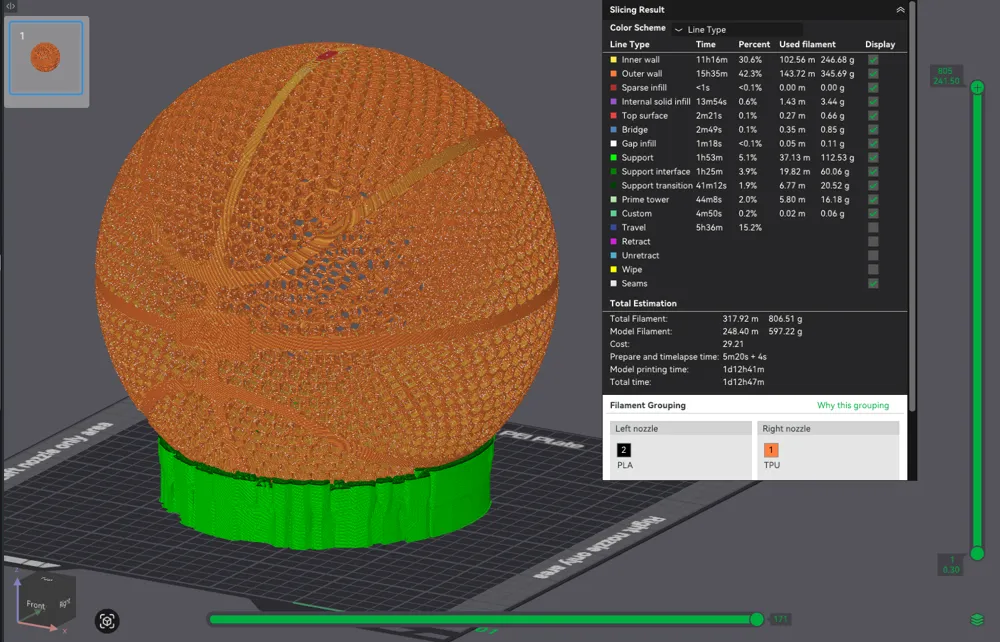Click the orange Outer wall color icon
This screenshot has width=1000, height=642.
click(613, 73)
